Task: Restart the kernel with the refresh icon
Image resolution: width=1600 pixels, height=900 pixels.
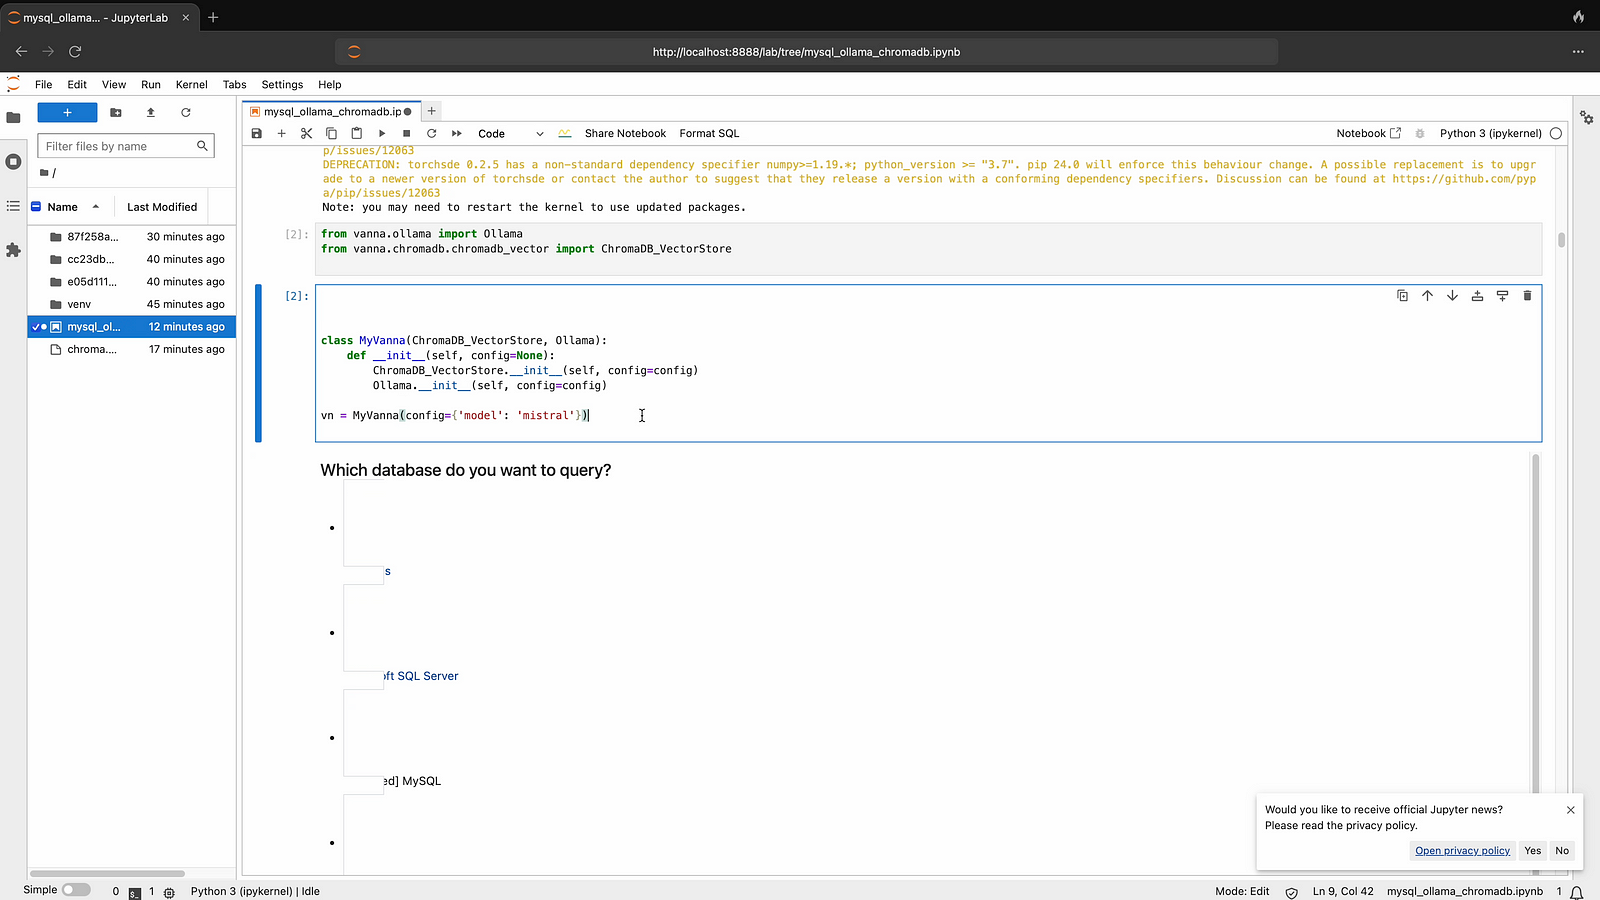Action: (x=432, y=133)
